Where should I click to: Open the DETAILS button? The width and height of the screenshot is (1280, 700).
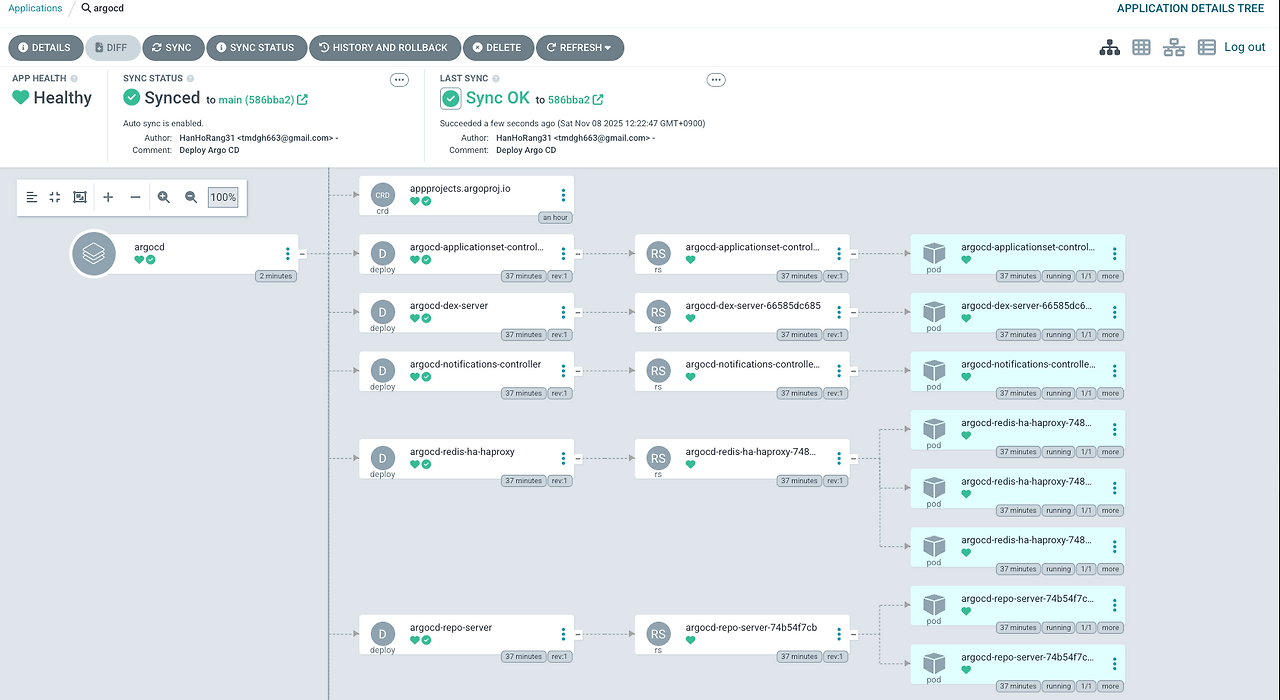(45, 47)
